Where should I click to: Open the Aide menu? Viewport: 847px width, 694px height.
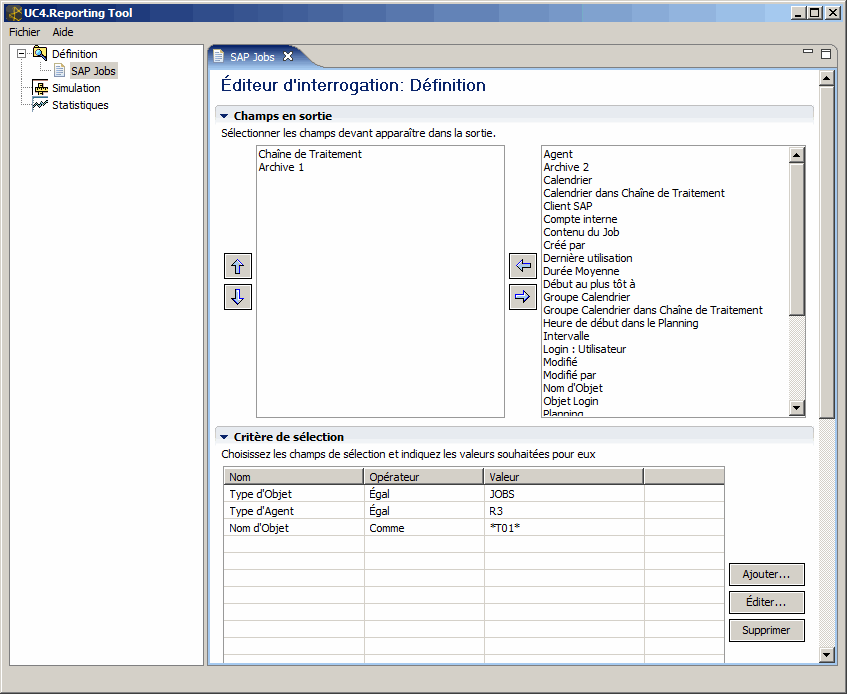click(x=63, y=32)
